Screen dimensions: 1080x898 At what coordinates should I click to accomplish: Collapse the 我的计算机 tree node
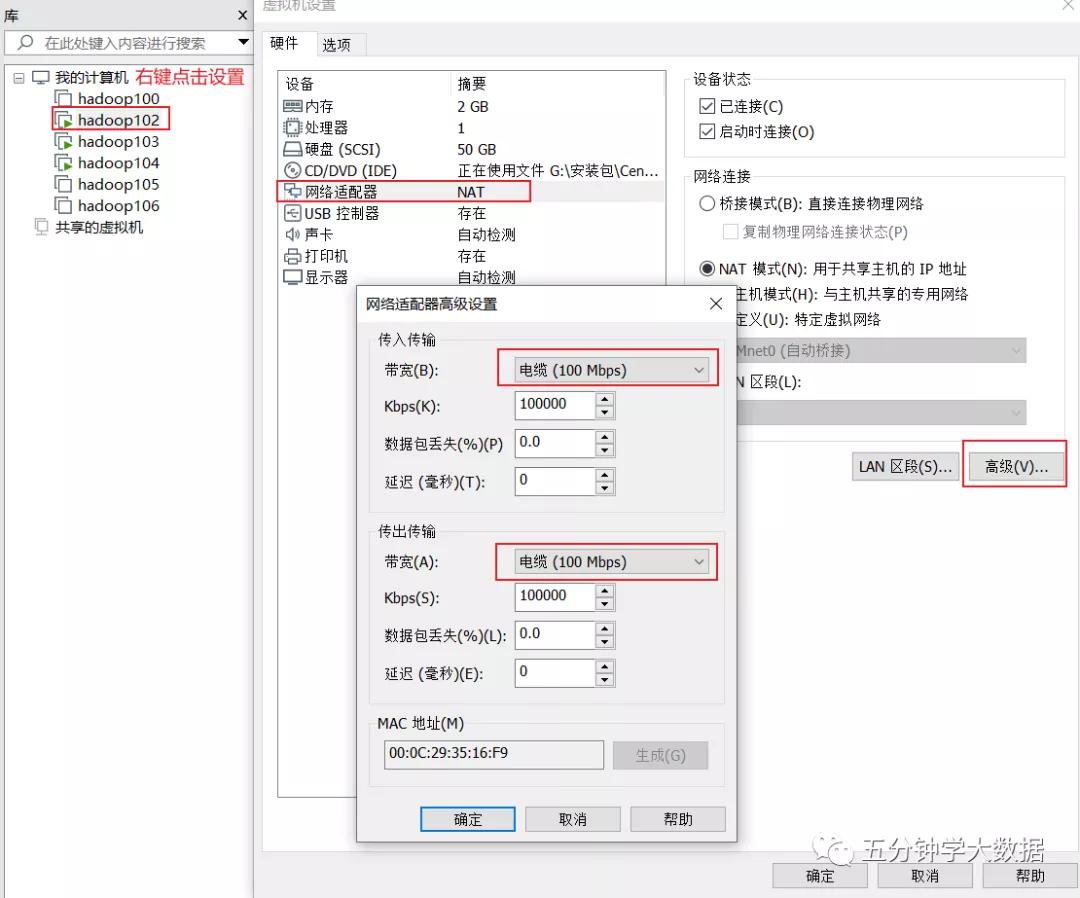click(x=21, y=76)
